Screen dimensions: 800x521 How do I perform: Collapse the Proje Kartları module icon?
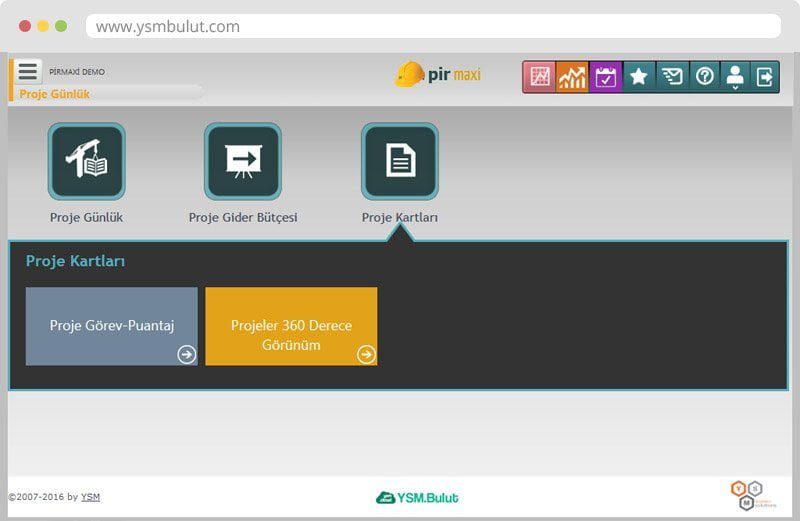tap(400, 161)
